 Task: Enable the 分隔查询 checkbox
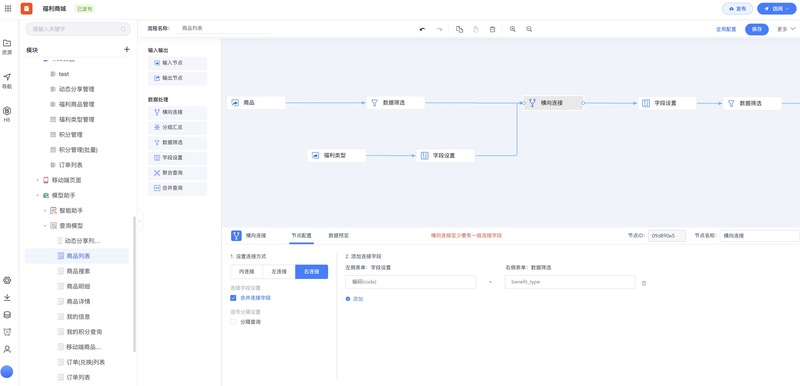(233, 322)
